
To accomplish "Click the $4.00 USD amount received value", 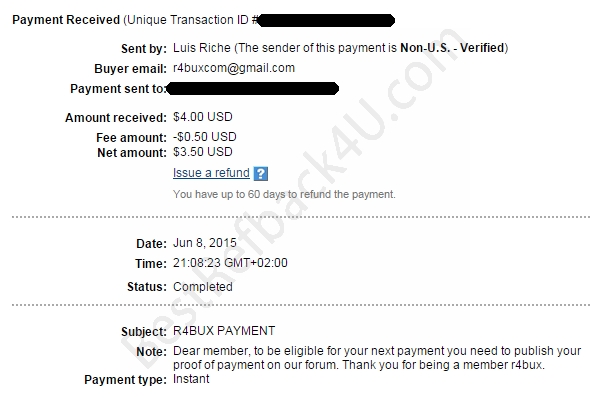I will [x=203, y=117].
